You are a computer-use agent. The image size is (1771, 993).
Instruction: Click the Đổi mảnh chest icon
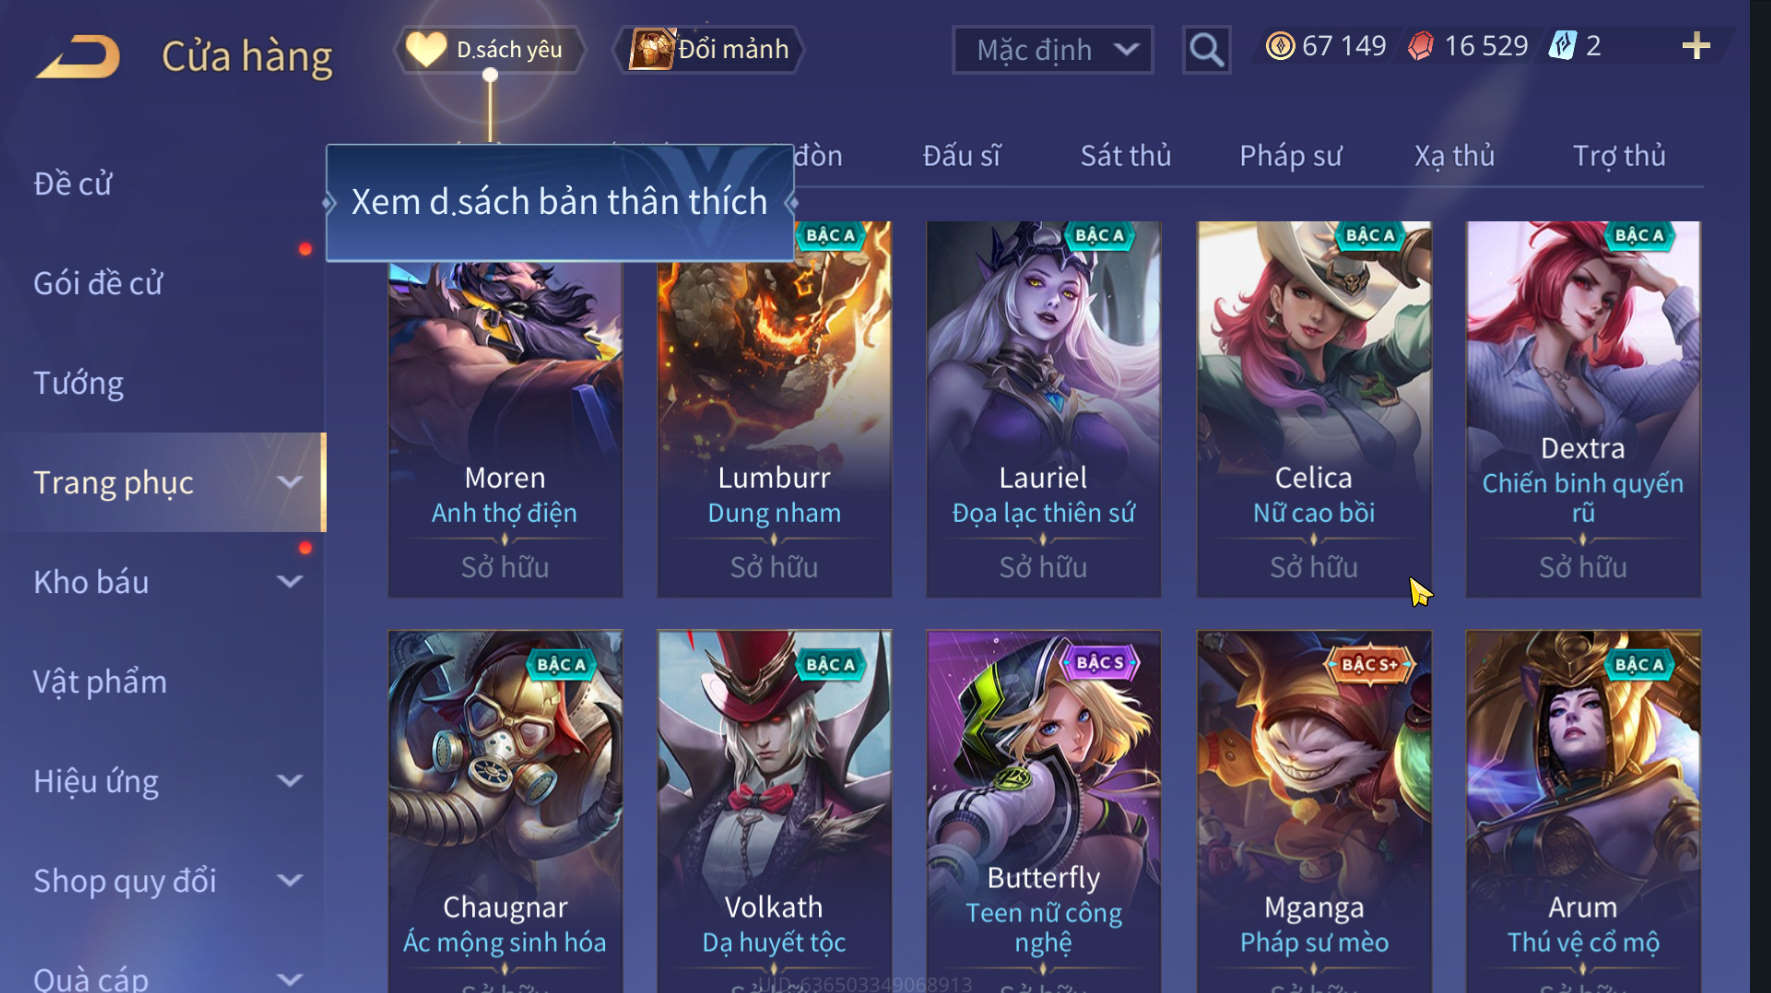[652, 49]
